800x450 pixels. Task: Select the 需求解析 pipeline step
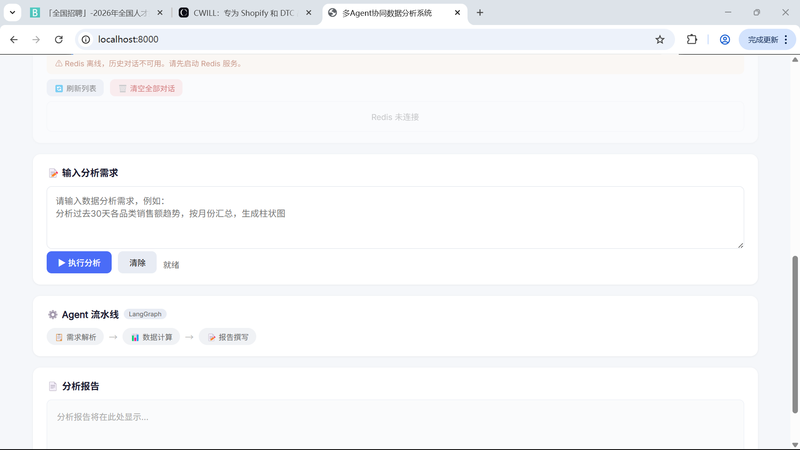76,337
